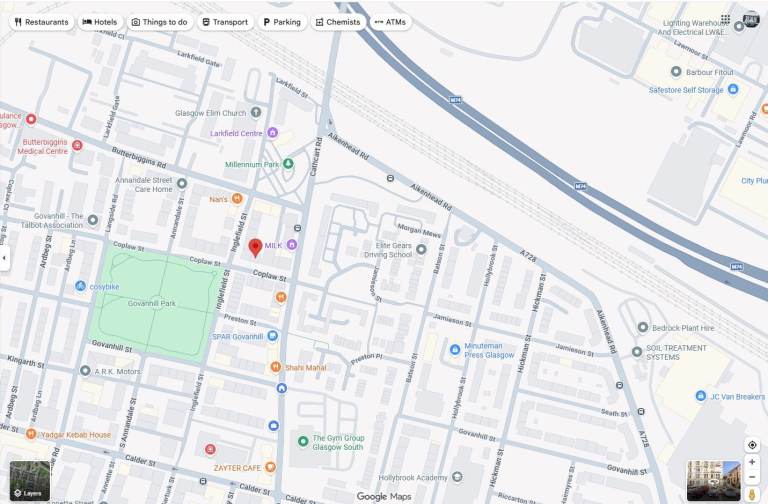The height and width of the screenshot is (504, 768).
Task: Show Chemists on the map
Action: point(337,22)
